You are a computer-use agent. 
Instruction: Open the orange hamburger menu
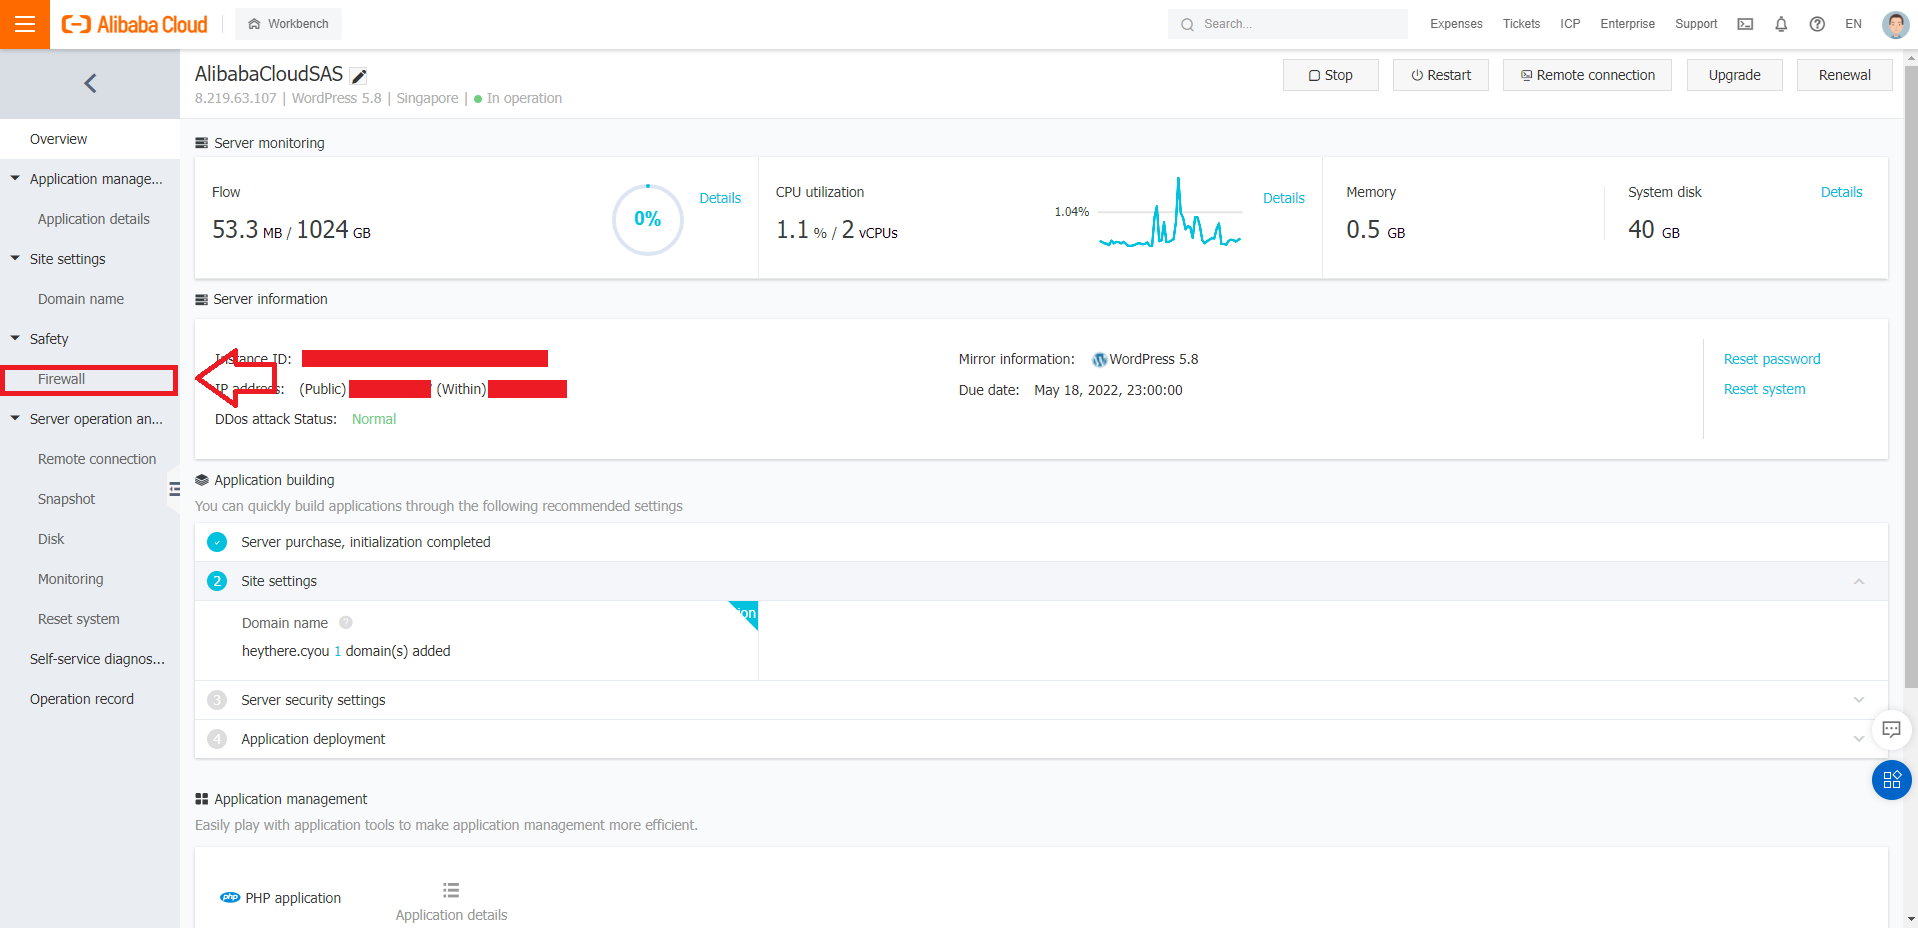(25, 24)
